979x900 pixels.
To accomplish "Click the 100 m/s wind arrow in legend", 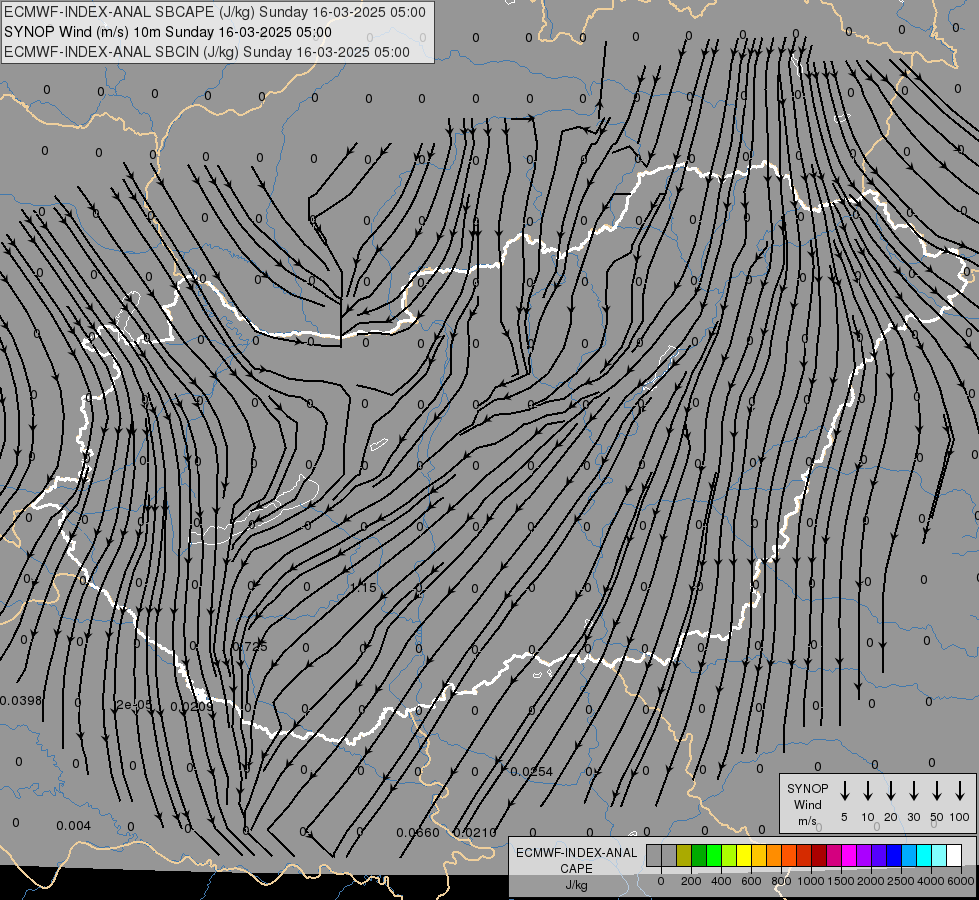I will (x=960, y=791).
